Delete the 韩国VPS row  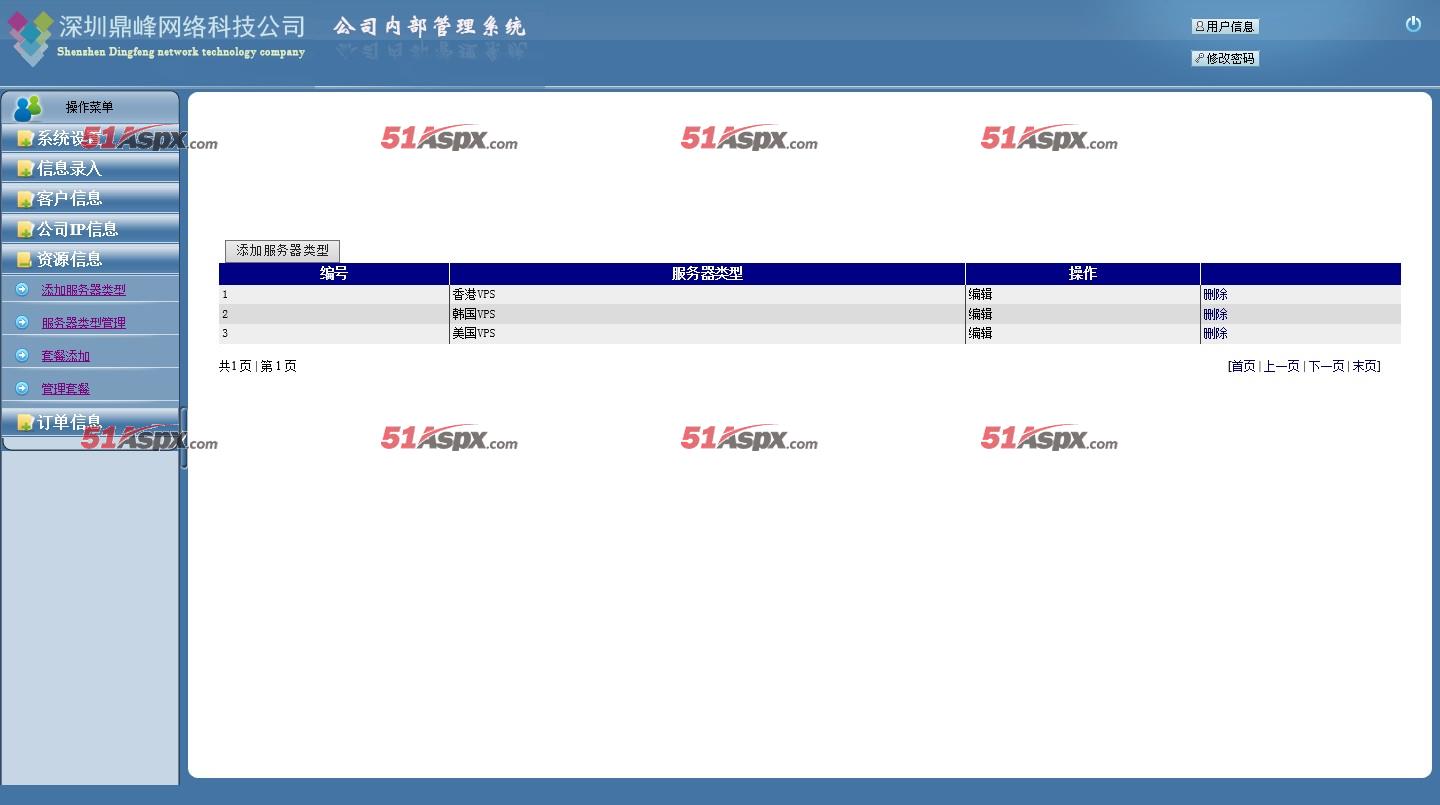pyautogui.click(x=1215, y=314)
